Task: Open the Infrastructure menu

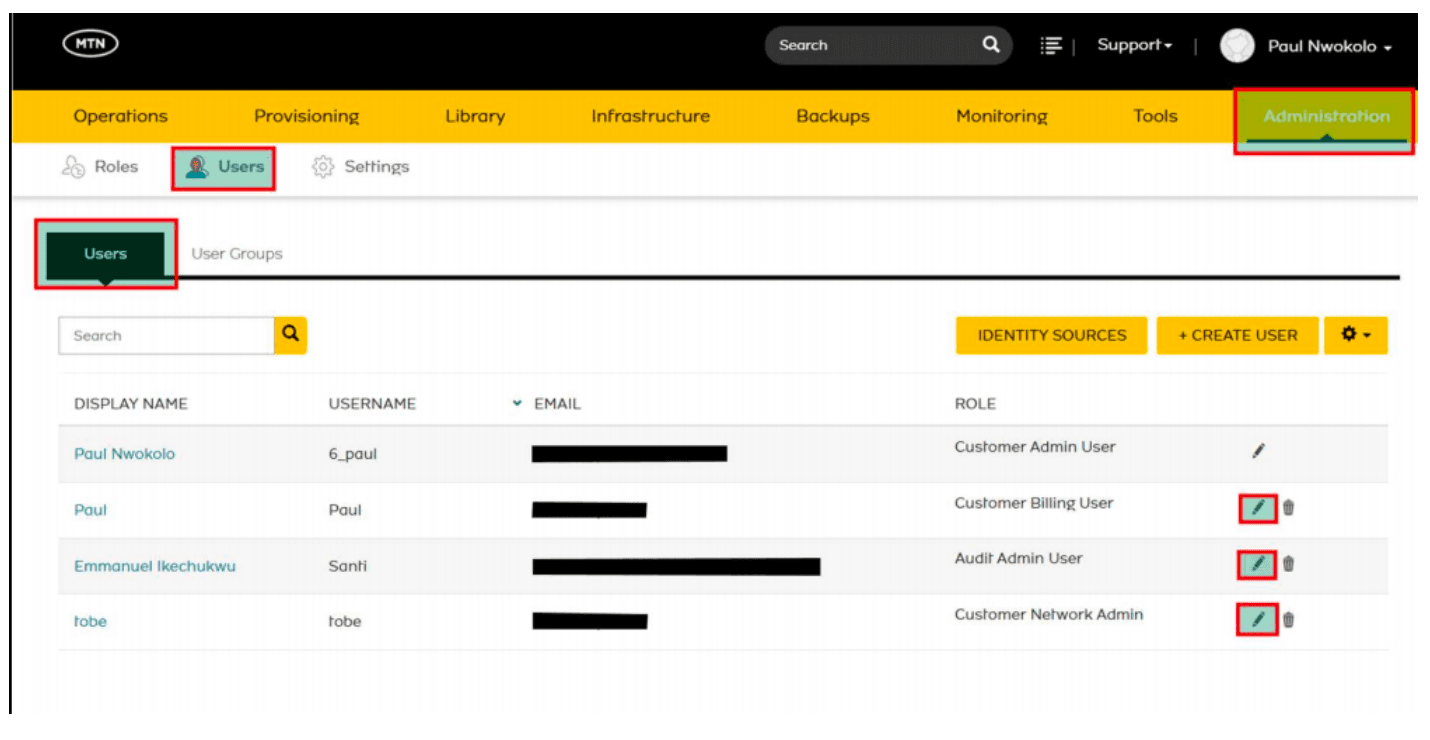Action: pyautogui.click(x=650, y=116)
